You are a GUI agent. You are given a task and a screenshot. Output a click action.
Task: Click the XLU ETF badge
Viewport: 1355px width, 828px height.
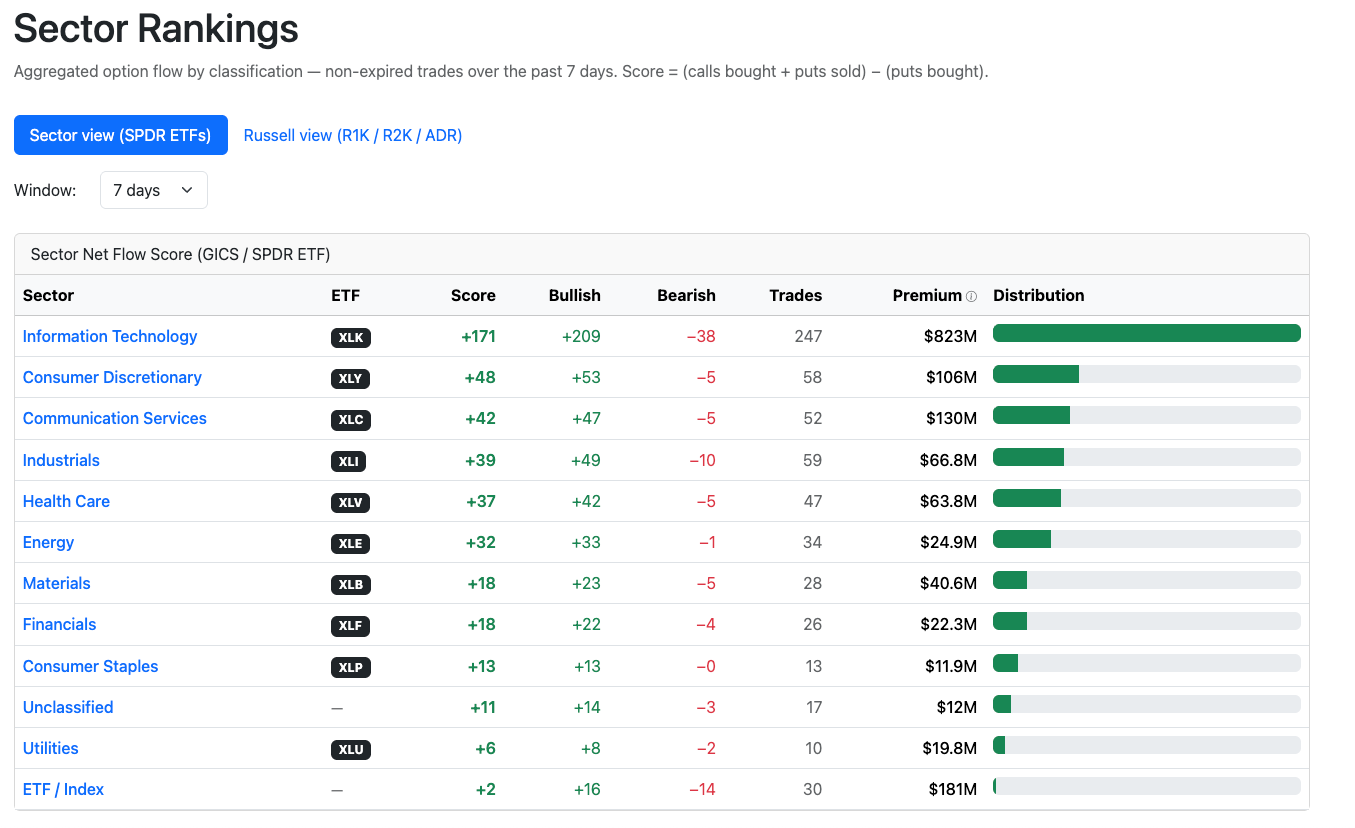click(351, 750)
